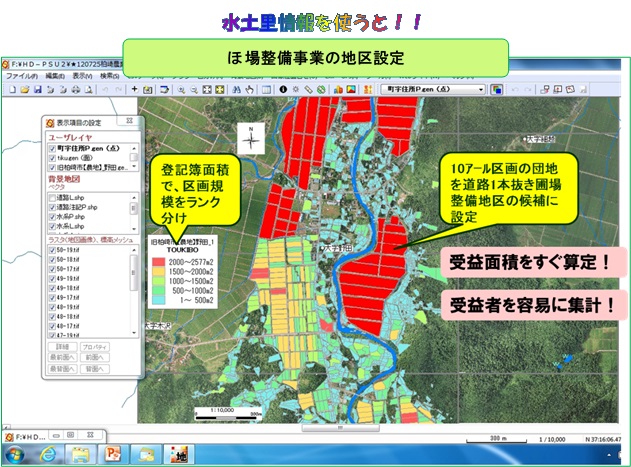The image size is (631, 467).
Task: Click the binoculars search icon
Action: pyautogui.click(x=237, y=89)
